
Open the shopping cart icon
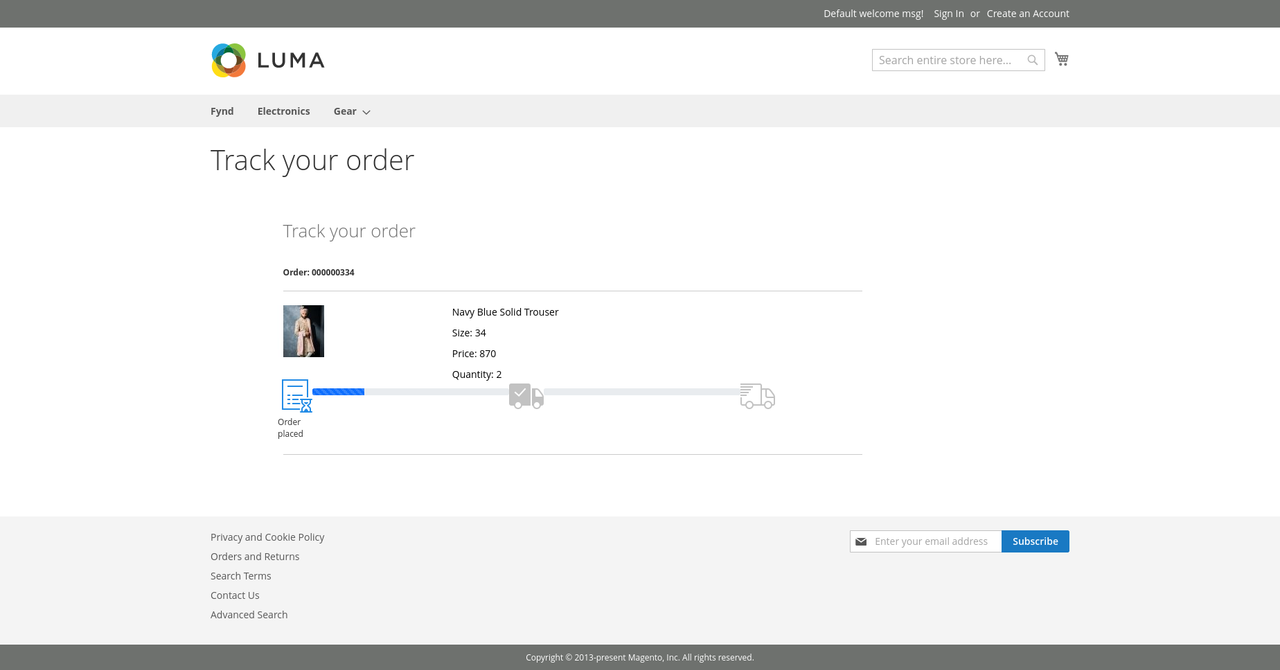1061,59
